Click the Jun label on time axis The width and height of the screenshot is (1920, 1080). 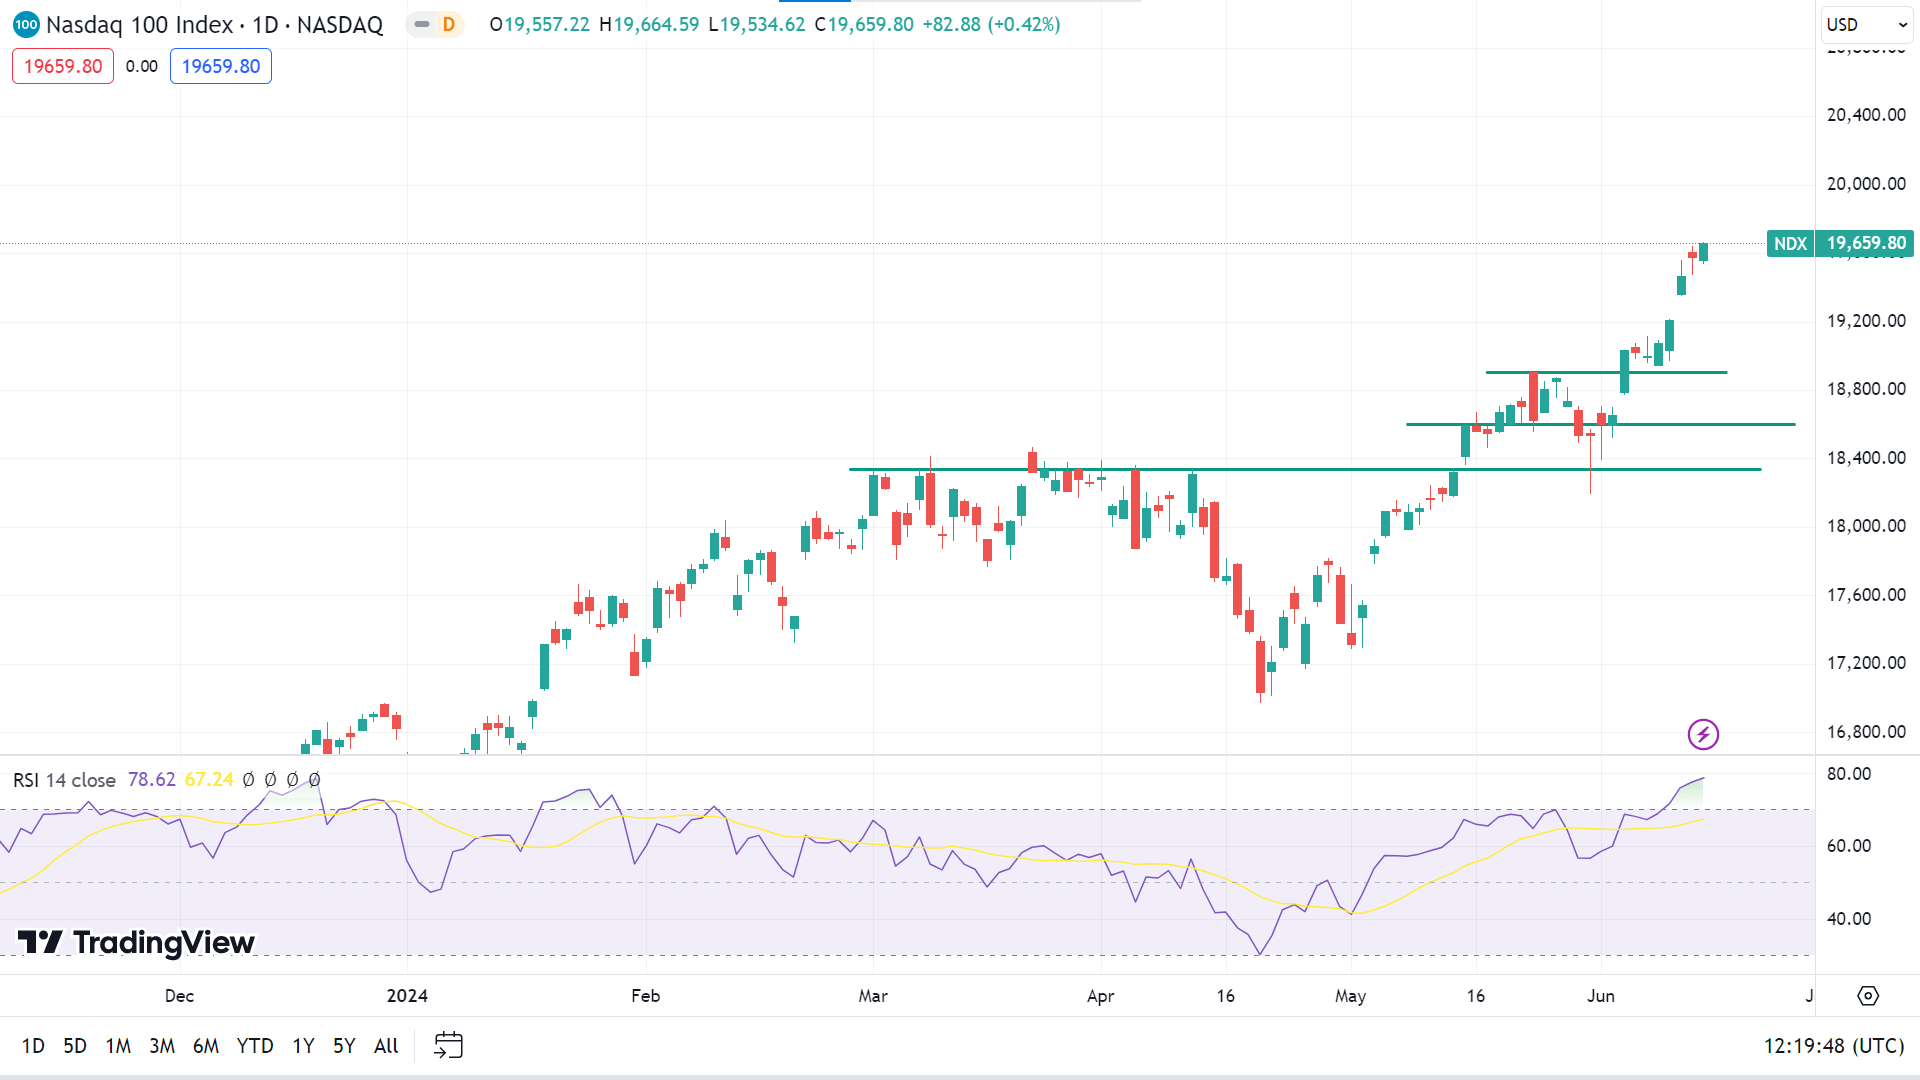tap(1601, 996)
